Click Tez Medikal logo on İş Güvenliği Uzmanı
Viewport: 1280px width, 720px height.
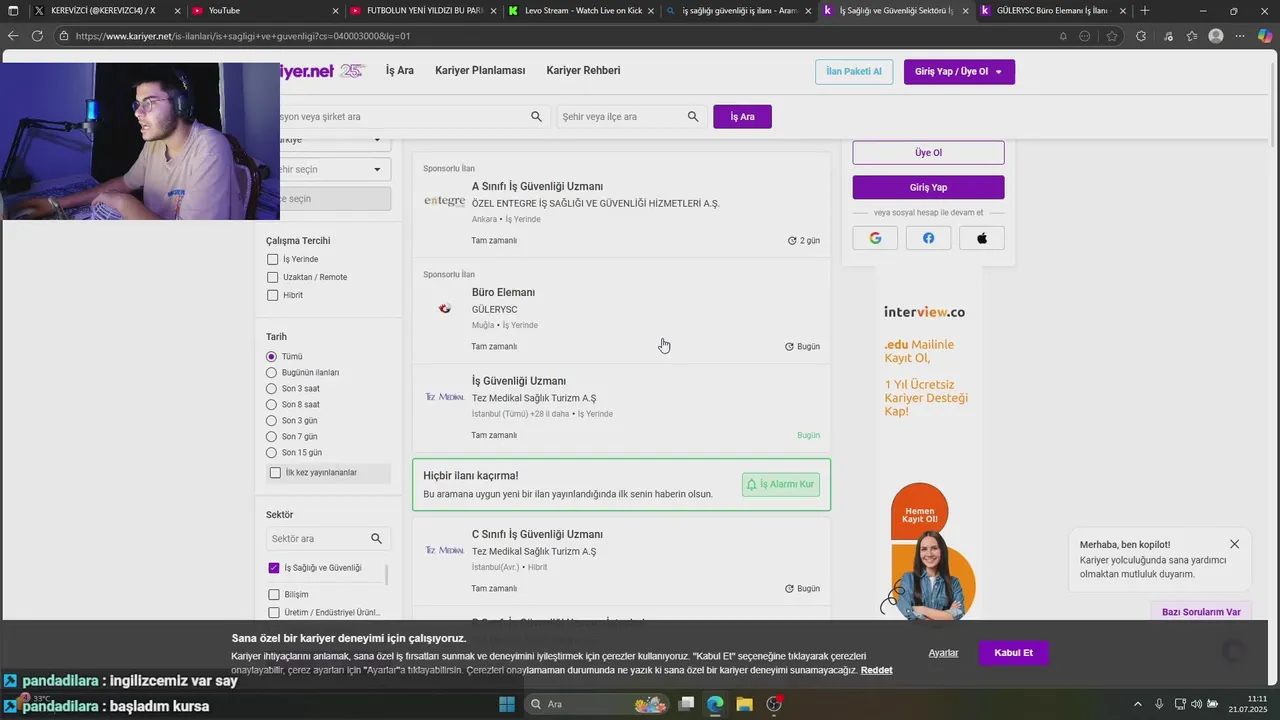[445, 397]
